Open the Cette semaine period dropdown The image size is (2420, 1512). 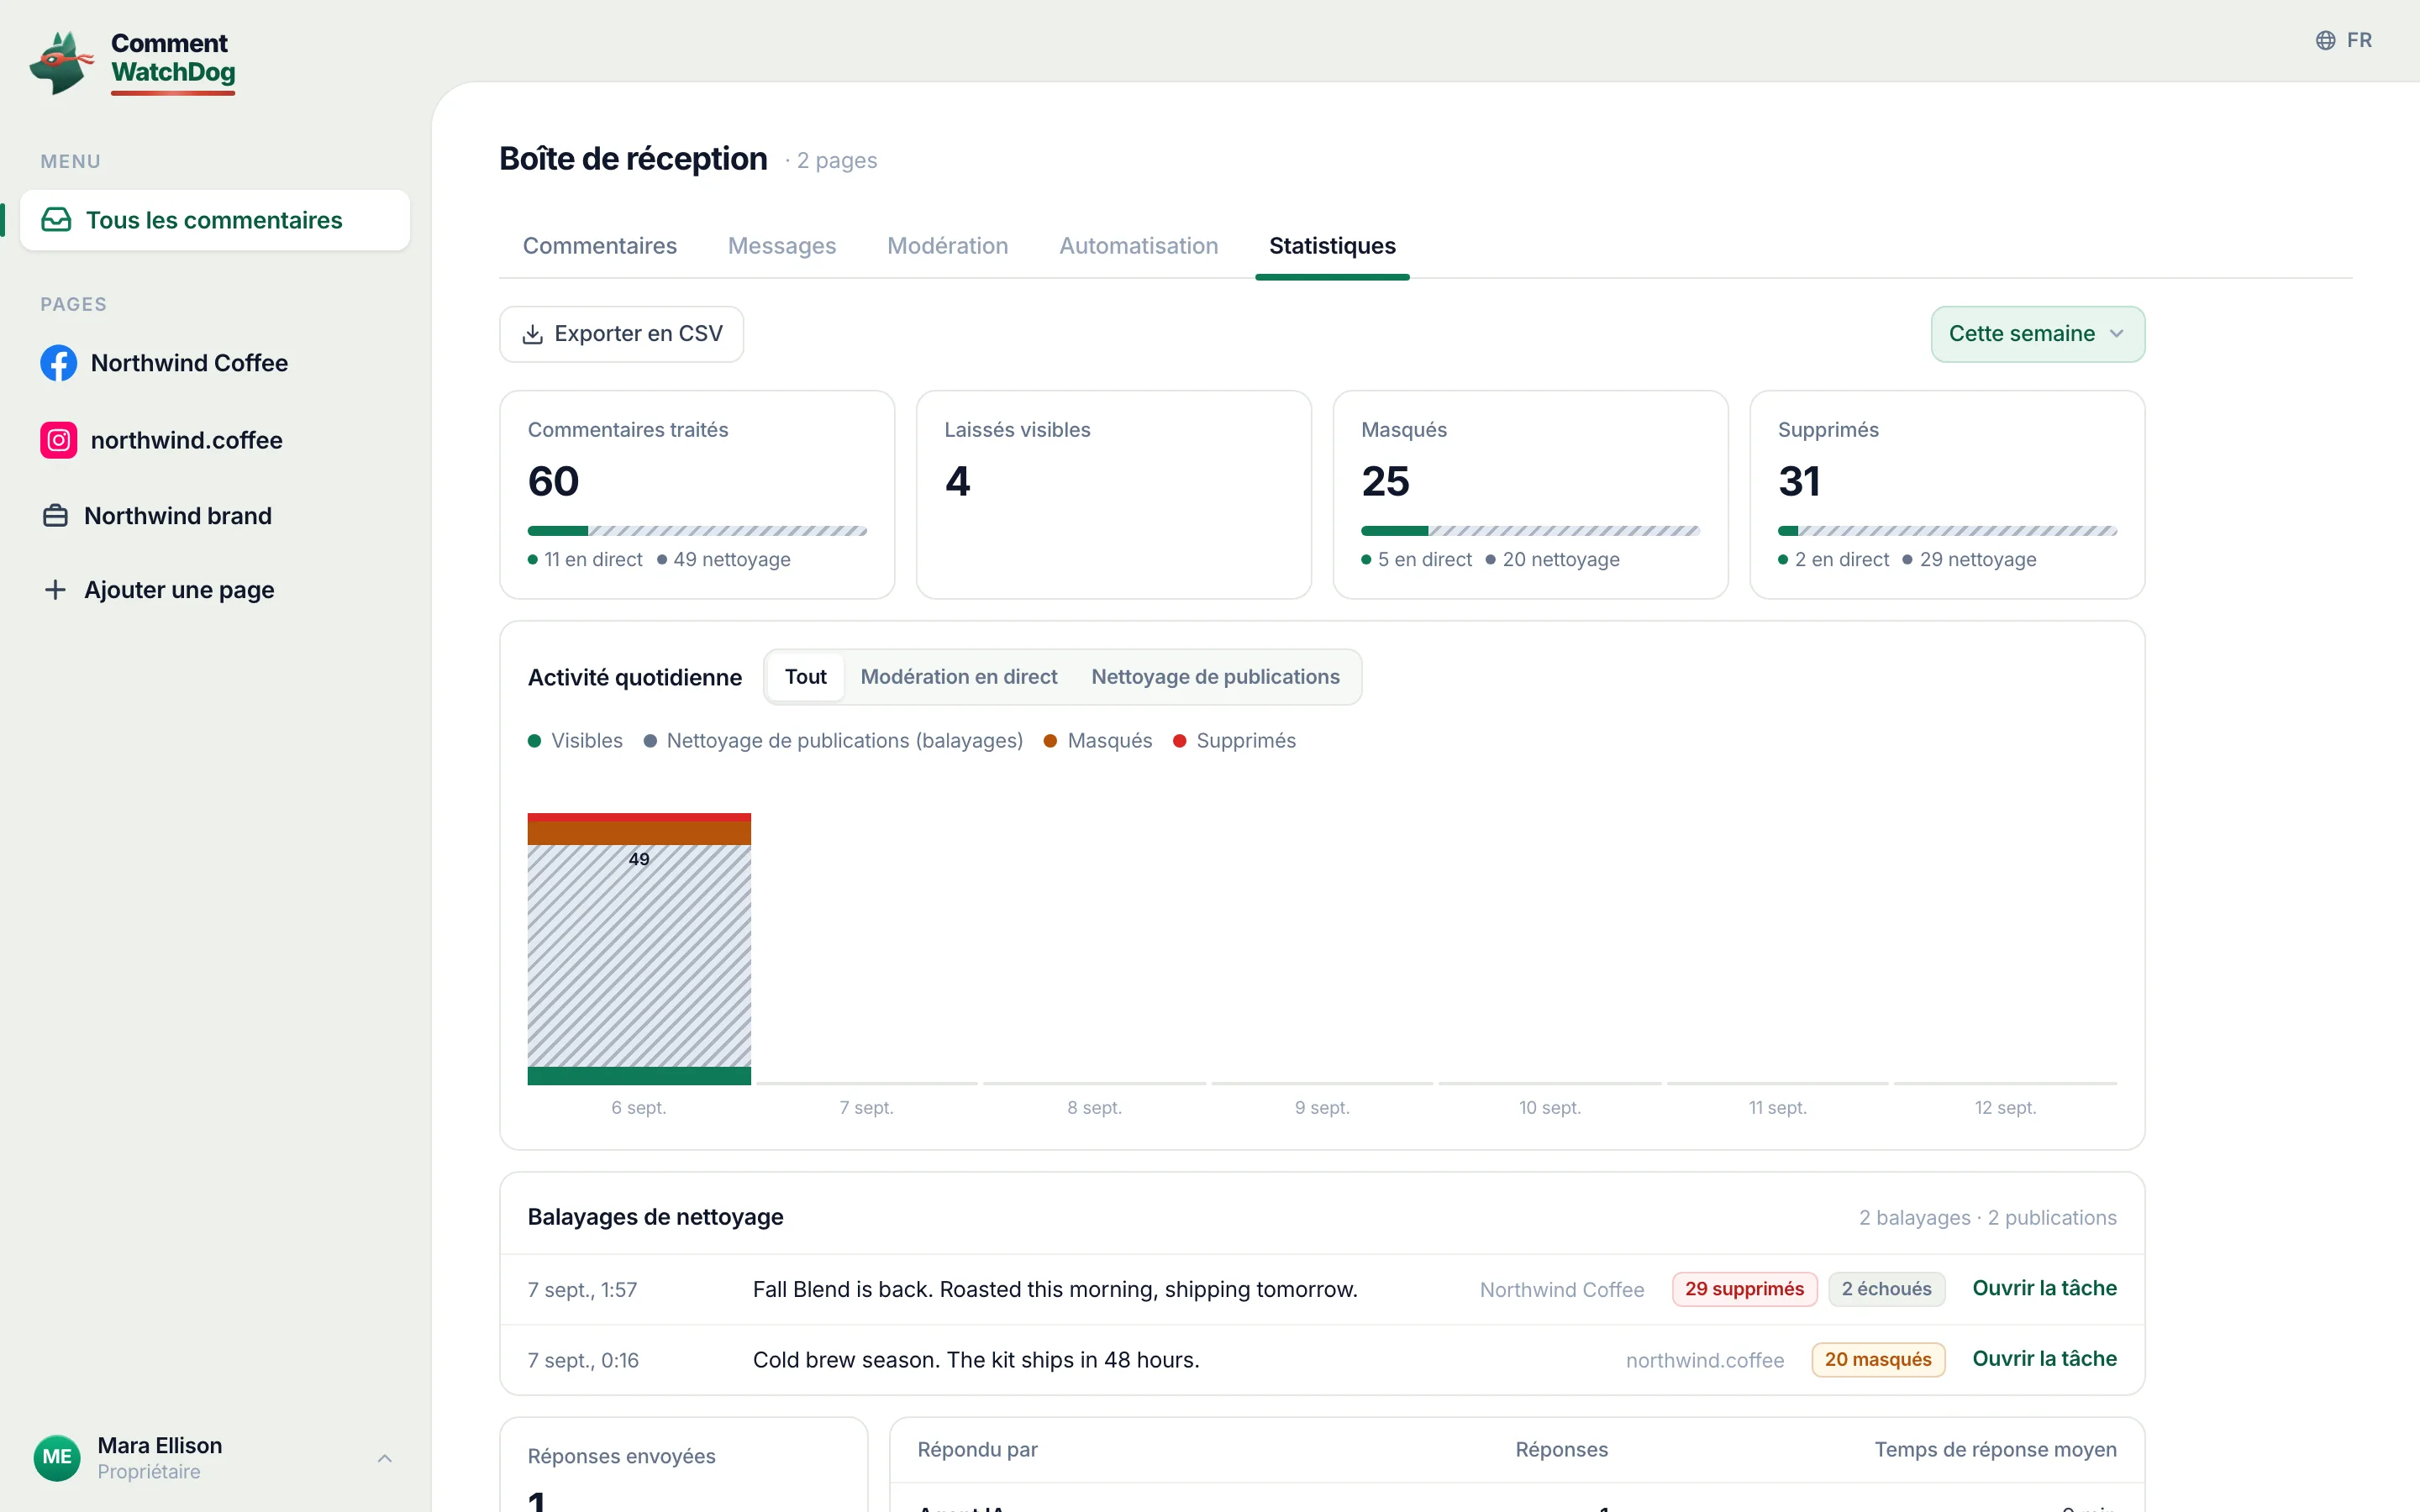2037,334
